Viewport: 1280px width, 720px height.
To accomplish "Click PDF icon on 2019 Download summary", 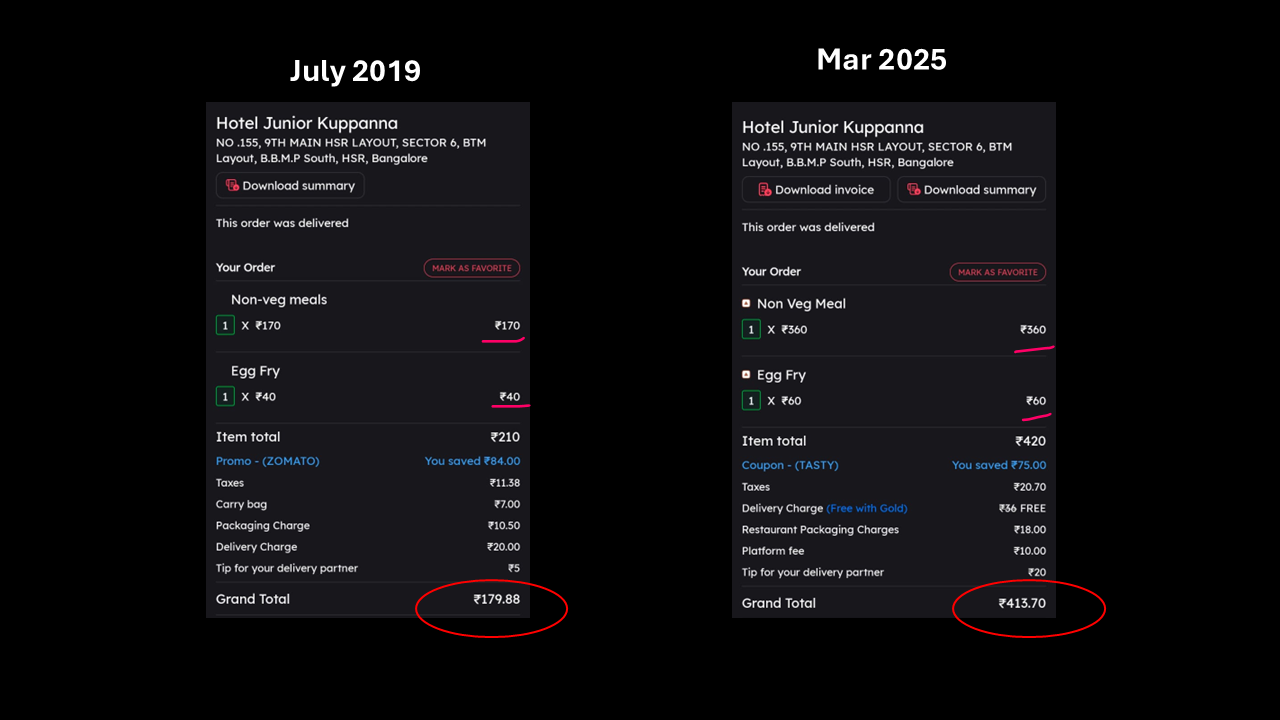I will pyautogui.click(x=232, y=185).
